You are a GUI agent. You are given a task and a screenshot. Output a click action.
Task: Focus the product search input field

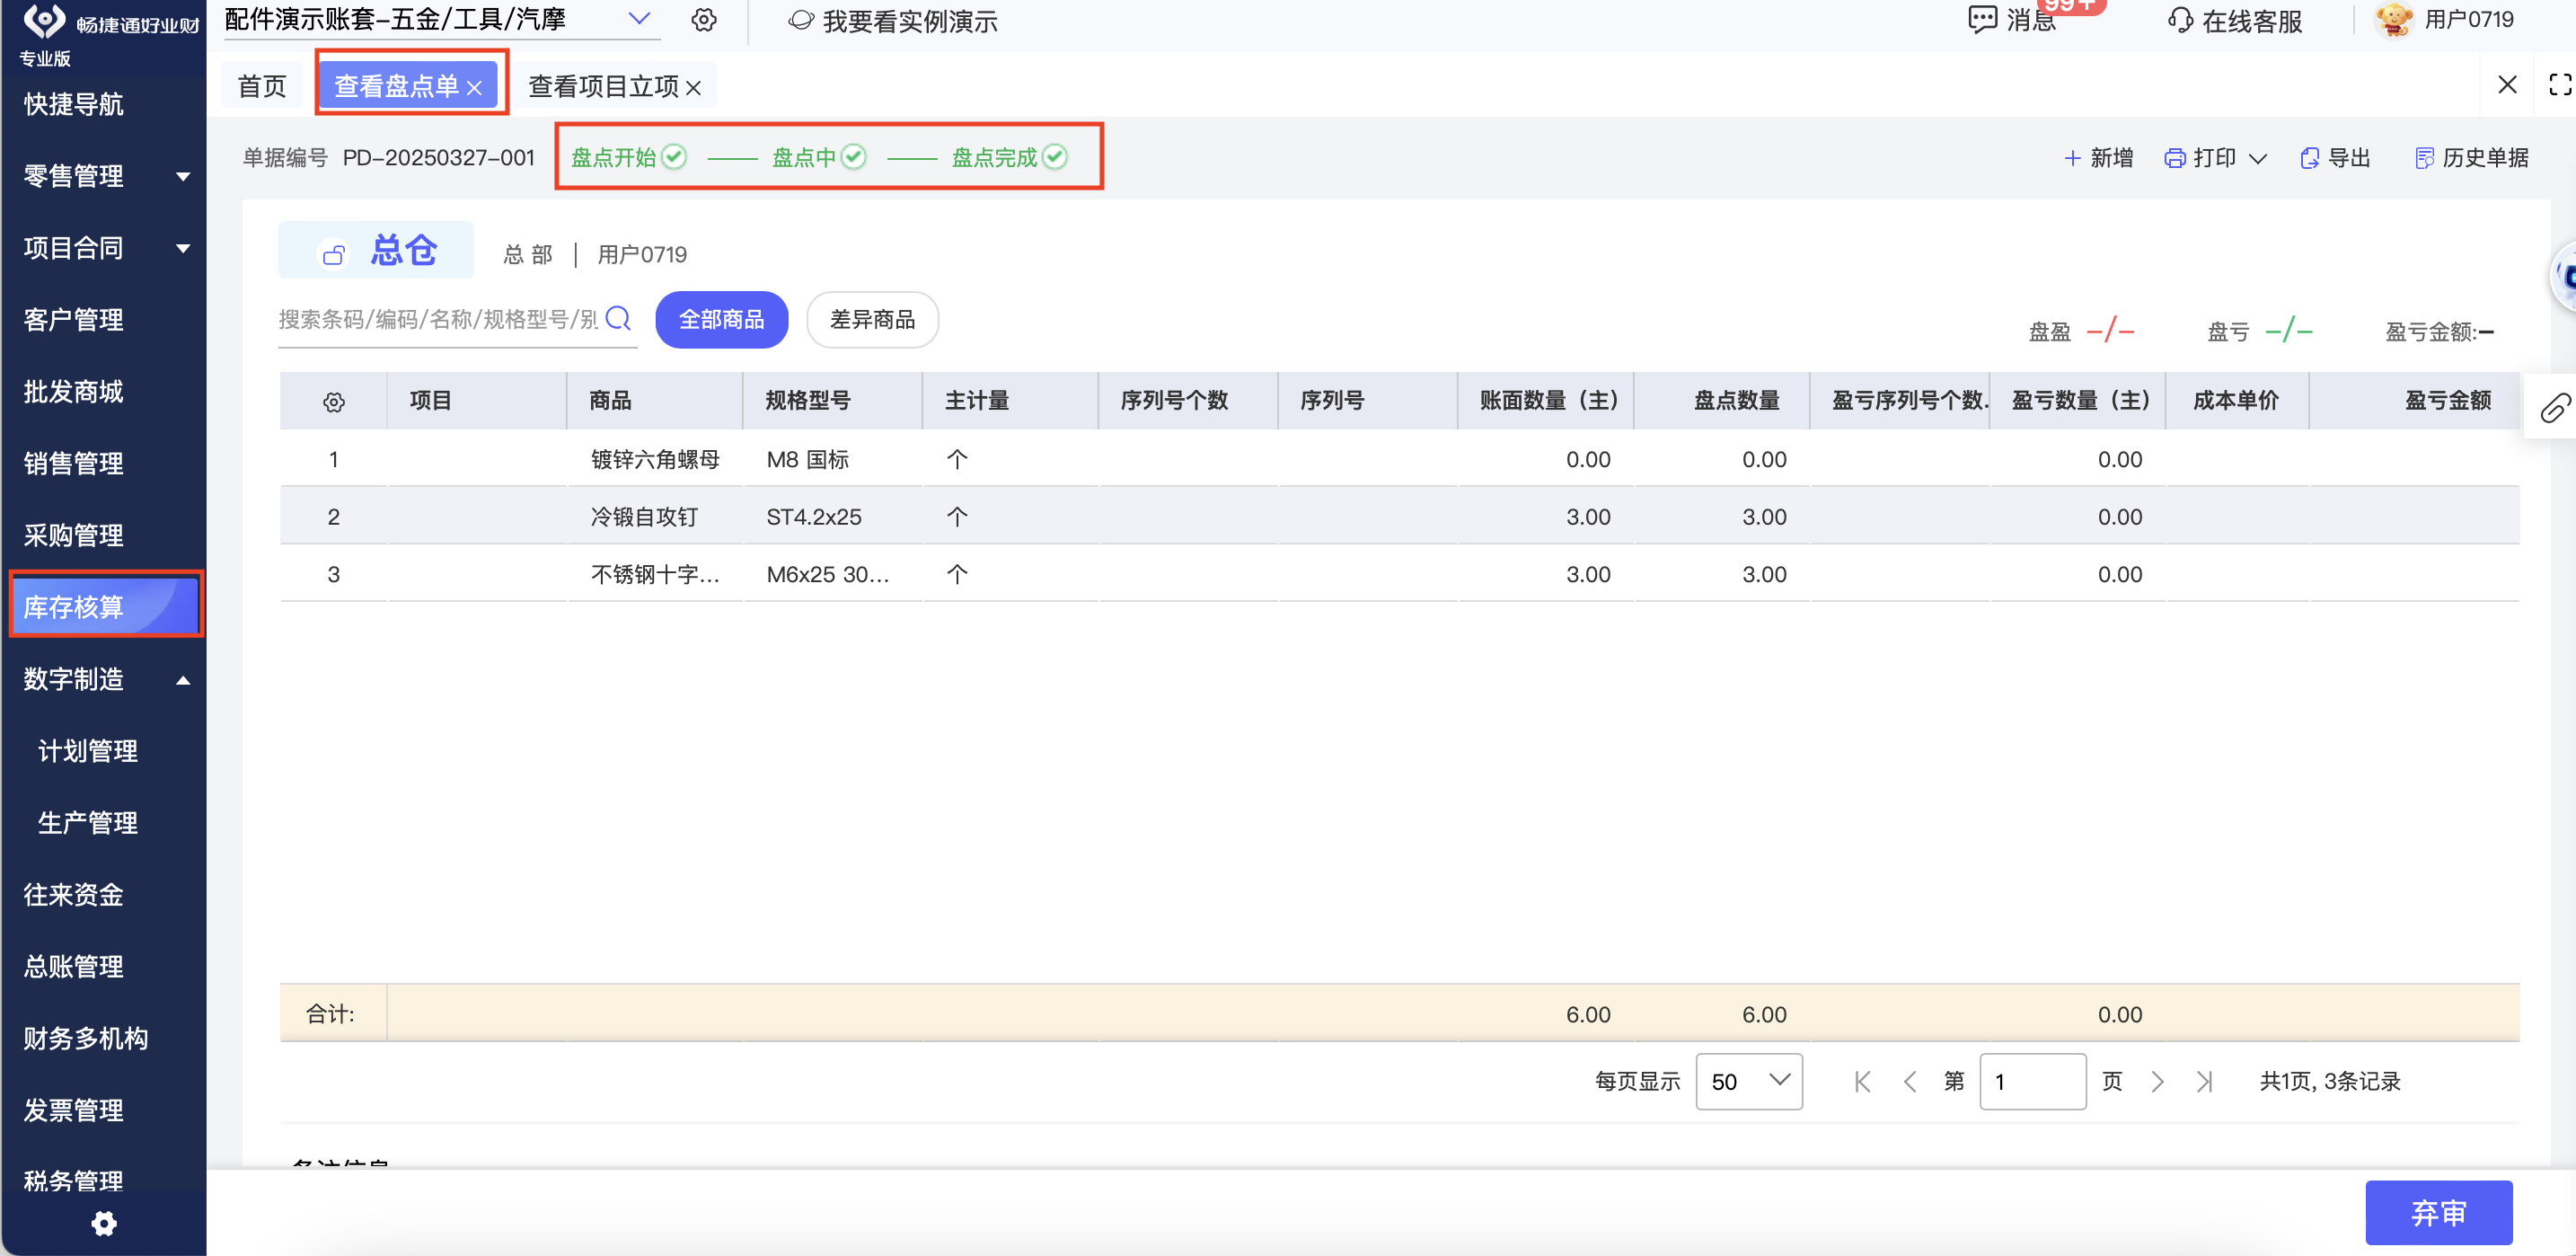coord(439,319)
